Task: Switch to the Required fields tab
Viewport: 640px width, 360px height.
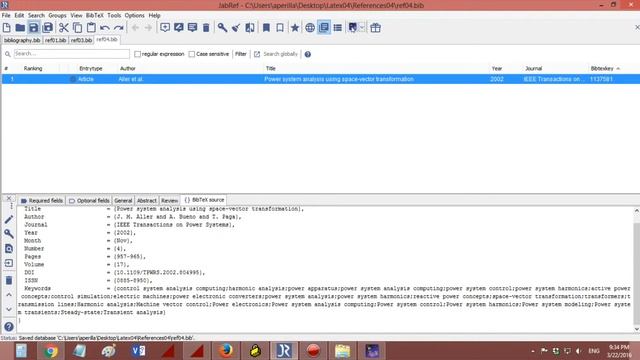Action: [x=42, y=200]
